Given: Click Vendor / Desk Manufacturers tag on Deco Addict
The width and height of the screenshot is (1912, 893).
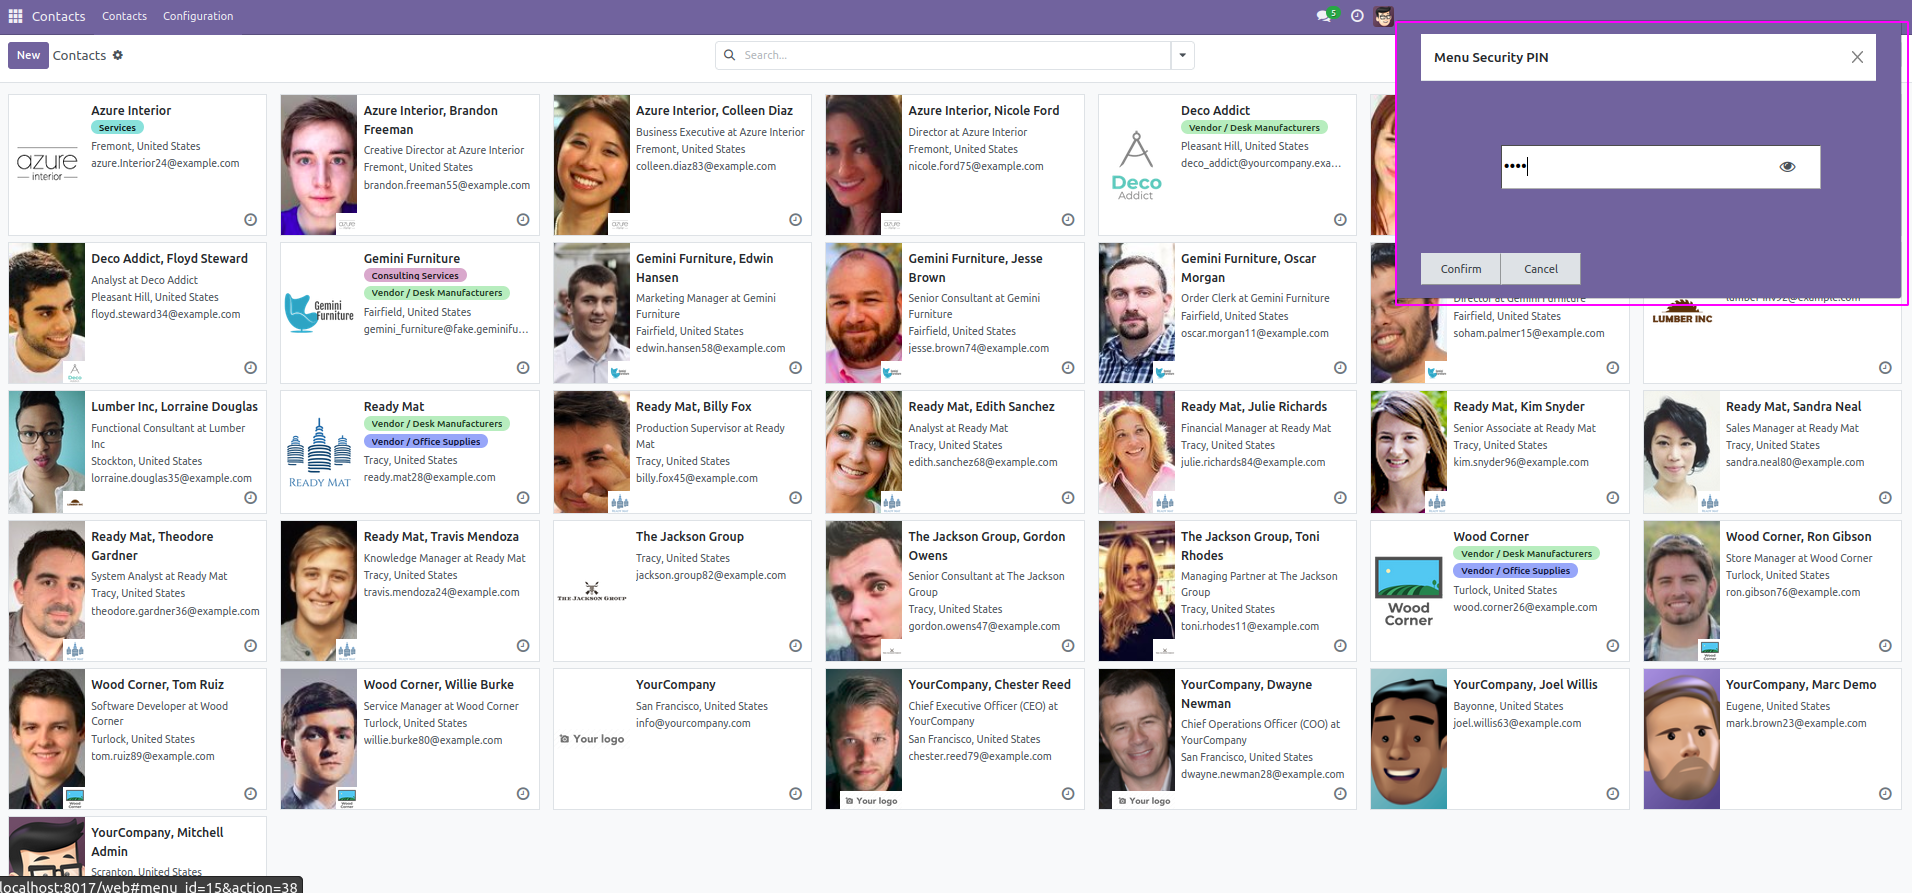Looking at the screenshot, I should pyautogui.click(x=1254, y=128).
